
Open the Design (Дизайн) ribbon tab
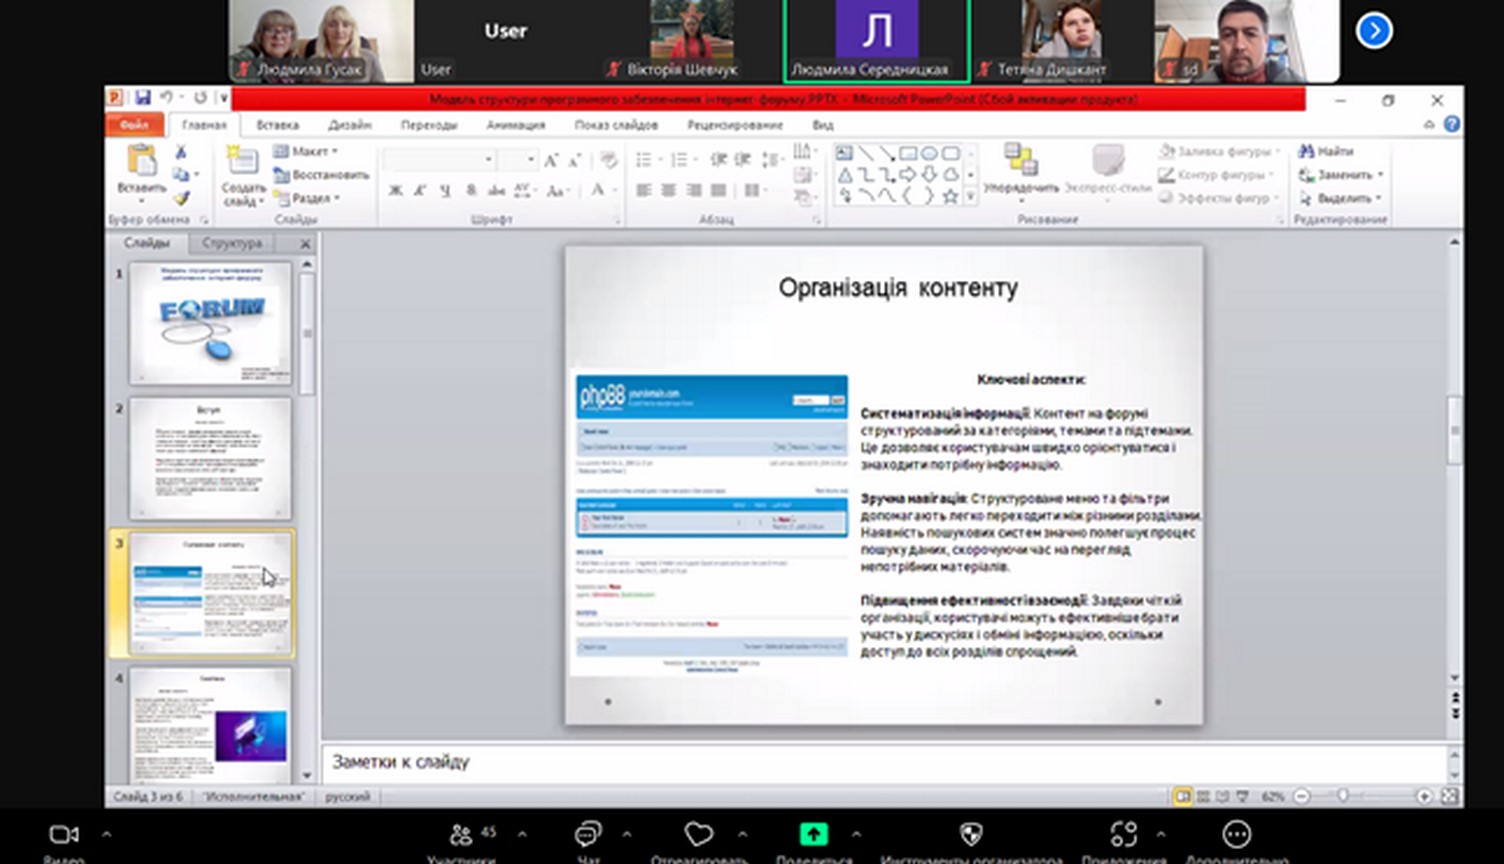[x=350, y=125]
